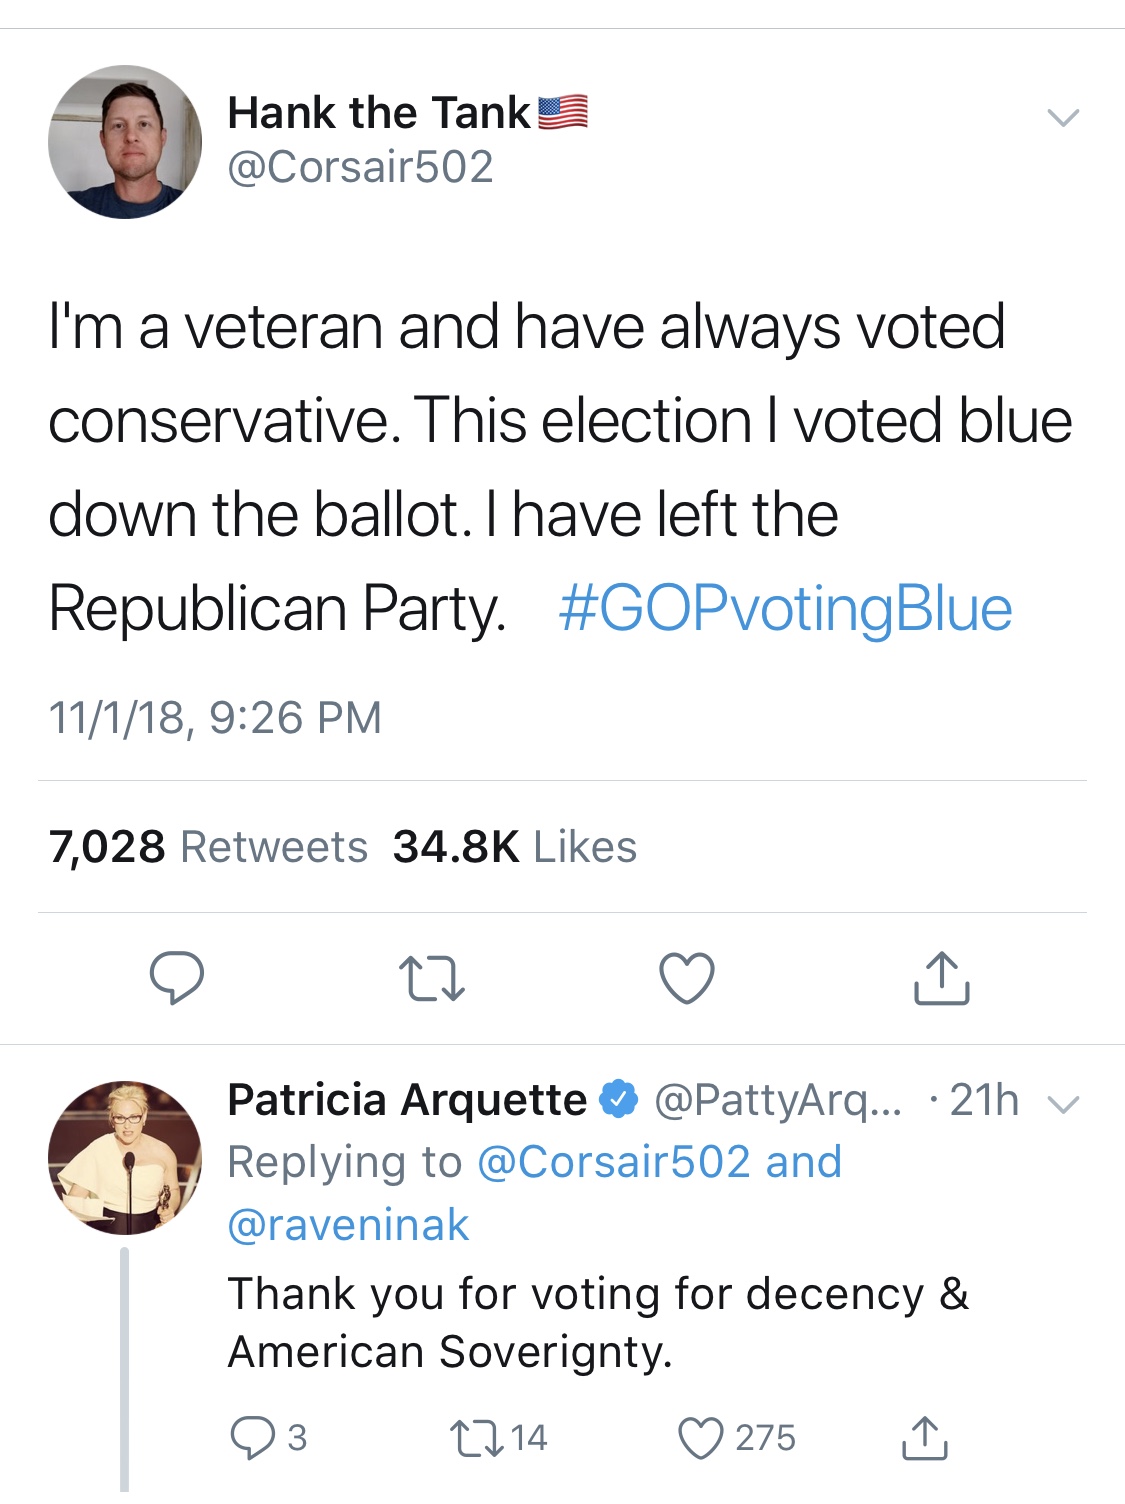Share Patricia Arquette's reply
This screenshot has height=1504, width=1125.
(x=924, y=1438)
